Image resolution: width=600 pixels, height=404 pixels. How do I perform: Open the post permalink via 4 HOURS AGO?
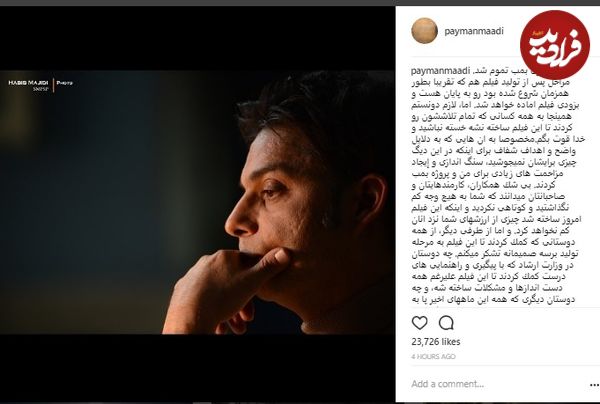coord(434,357)
